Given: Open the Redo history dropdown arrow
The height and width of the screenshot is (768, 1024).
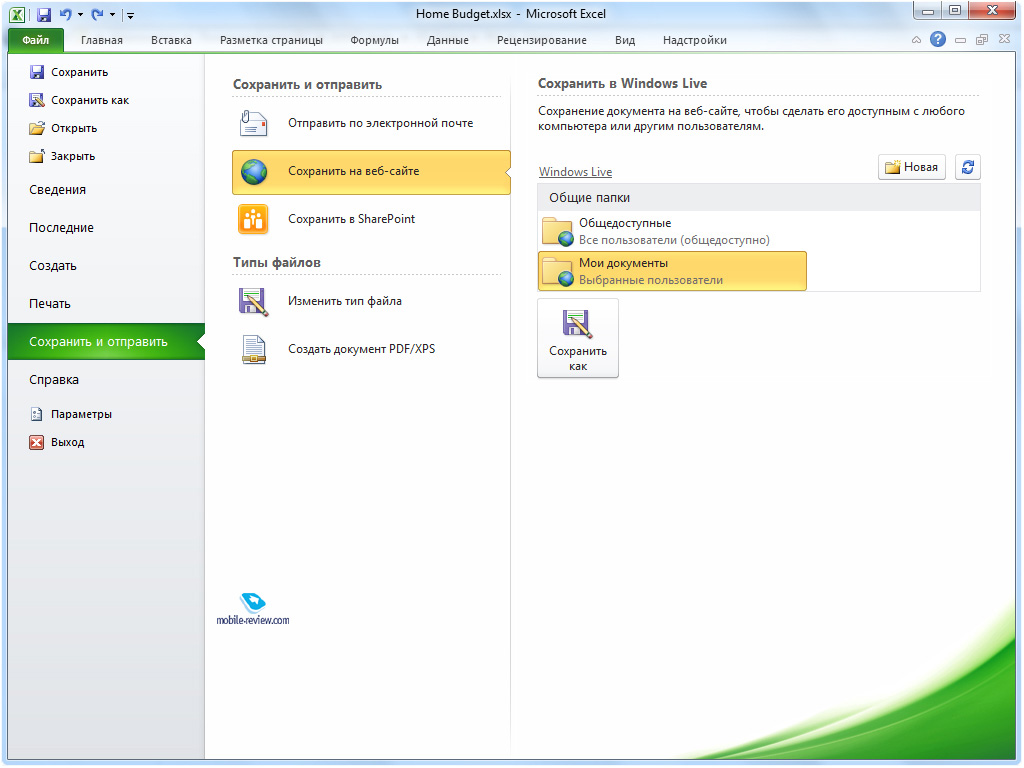Looking at the screenshot, I should point(112,14).
